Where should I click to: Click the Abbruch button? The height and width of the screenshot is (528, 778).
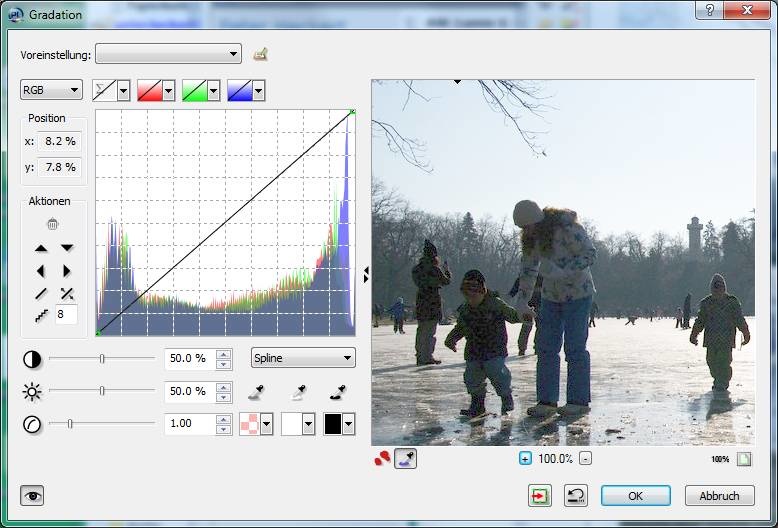coord(719,496)
